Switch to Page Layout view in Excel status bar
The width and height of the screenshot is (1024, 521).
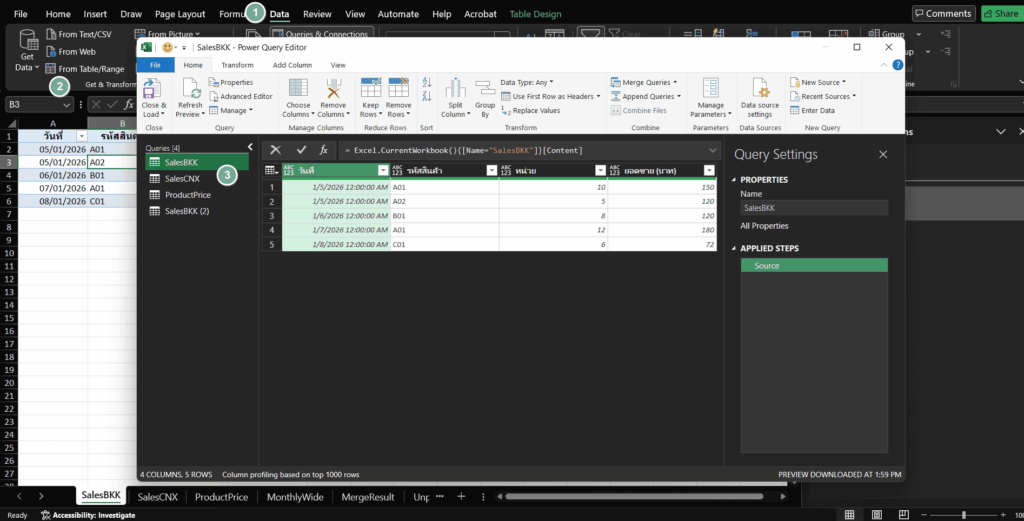point(877,515)
